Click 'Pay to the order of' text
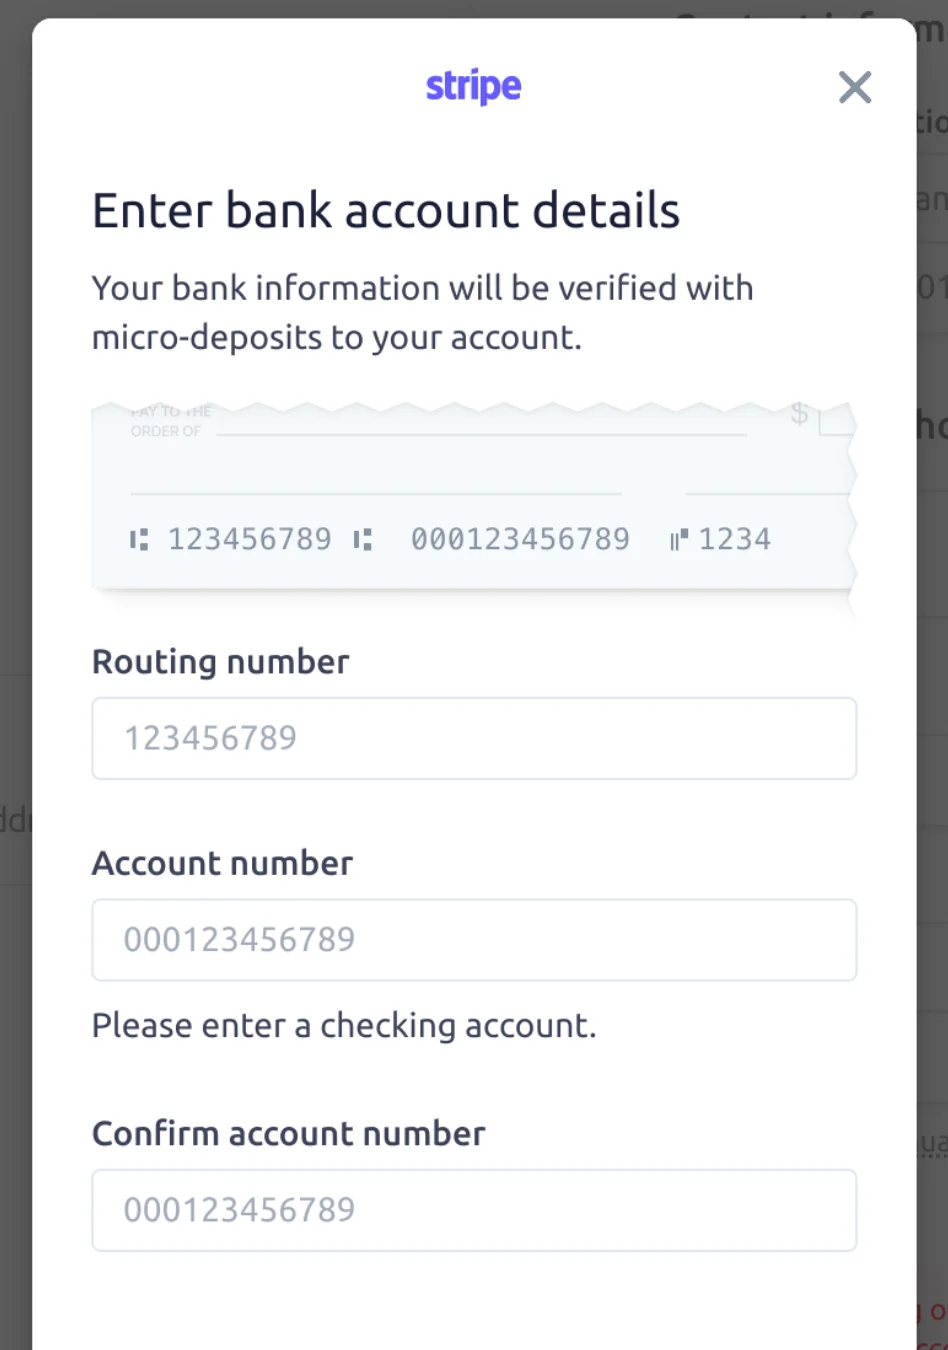Screen dimensions: 948x1350 [x=171, y=421]
